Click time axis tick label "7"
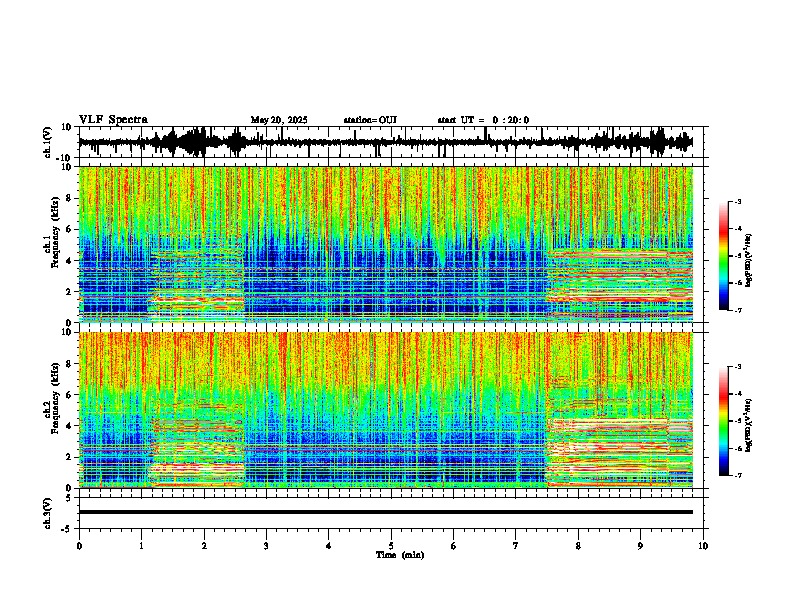This screenshot has height=612, width=792. pos(516,546)
